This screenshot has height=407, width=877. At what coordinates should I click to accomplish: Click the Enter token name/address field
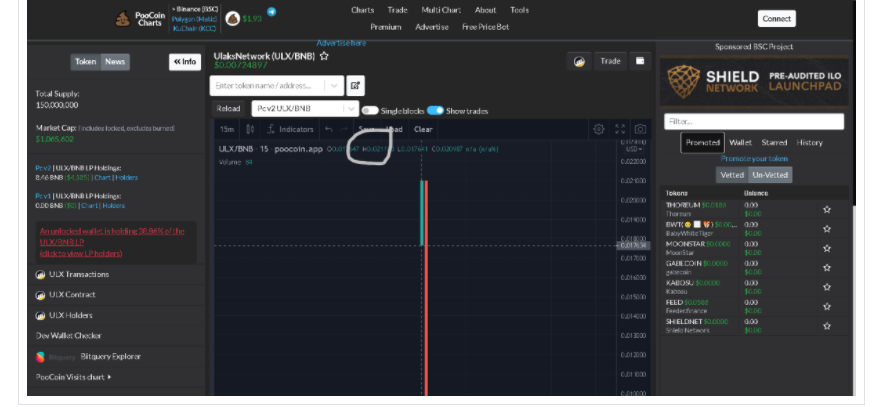[268, 86]
